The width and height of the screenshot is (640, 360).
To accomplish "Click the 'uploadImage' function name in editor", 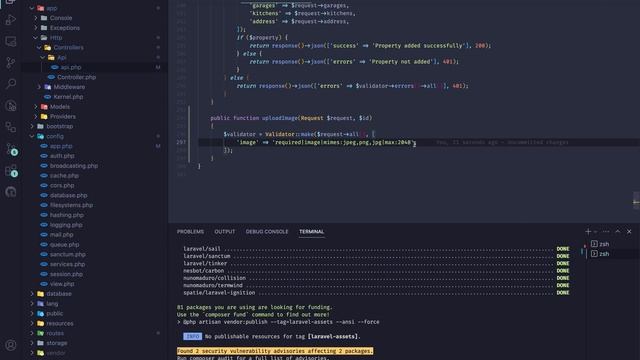I will pyautogui.click(x=280, y=118).
